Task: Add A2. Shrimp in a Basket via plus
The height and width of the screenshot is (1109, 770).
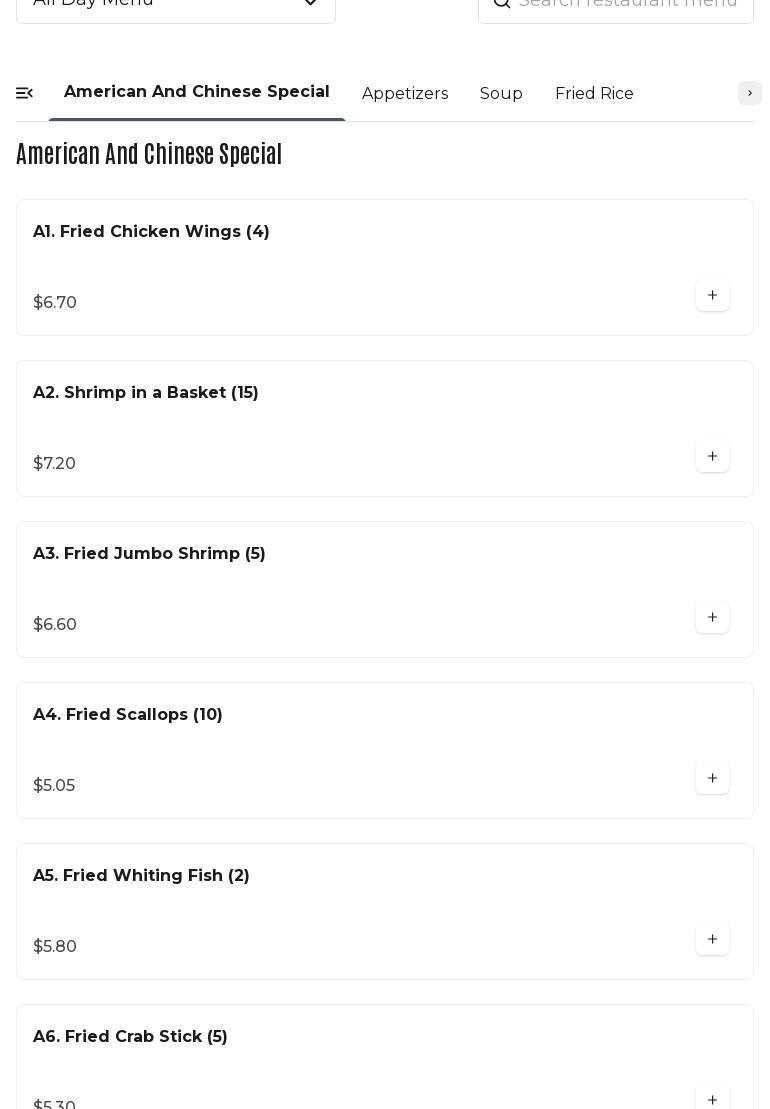Action: point(712,457)
